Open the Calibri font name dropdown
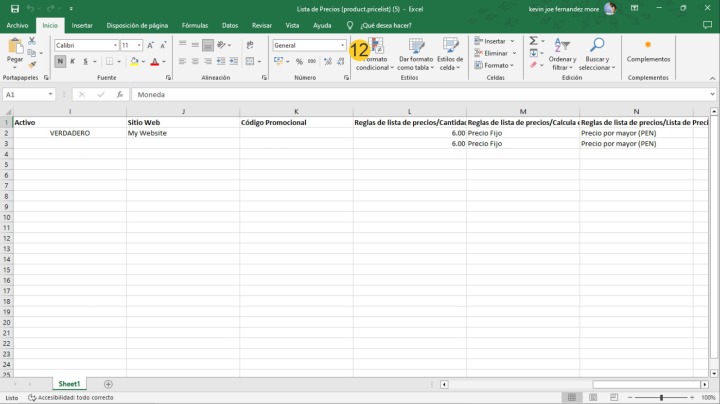Viewport: 720px width, 404px height. click(116, 45)
